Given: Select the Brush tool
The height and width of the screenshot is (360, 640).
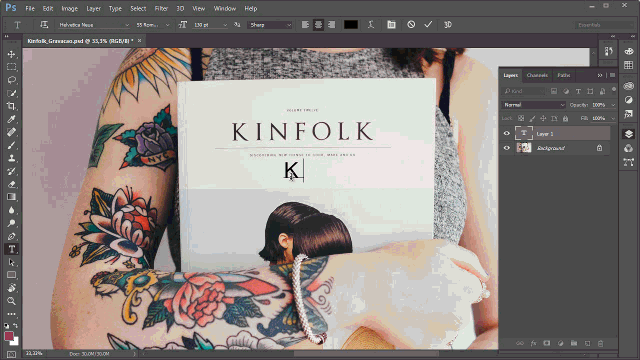Looking at the screenshot, I should [11, 145].
